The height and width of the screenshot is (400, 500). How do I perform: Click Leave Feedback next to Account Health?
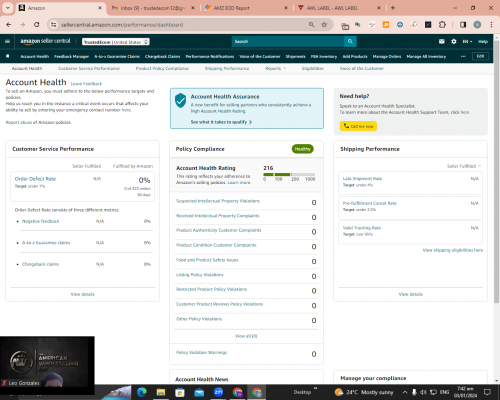tap(86, 84)
